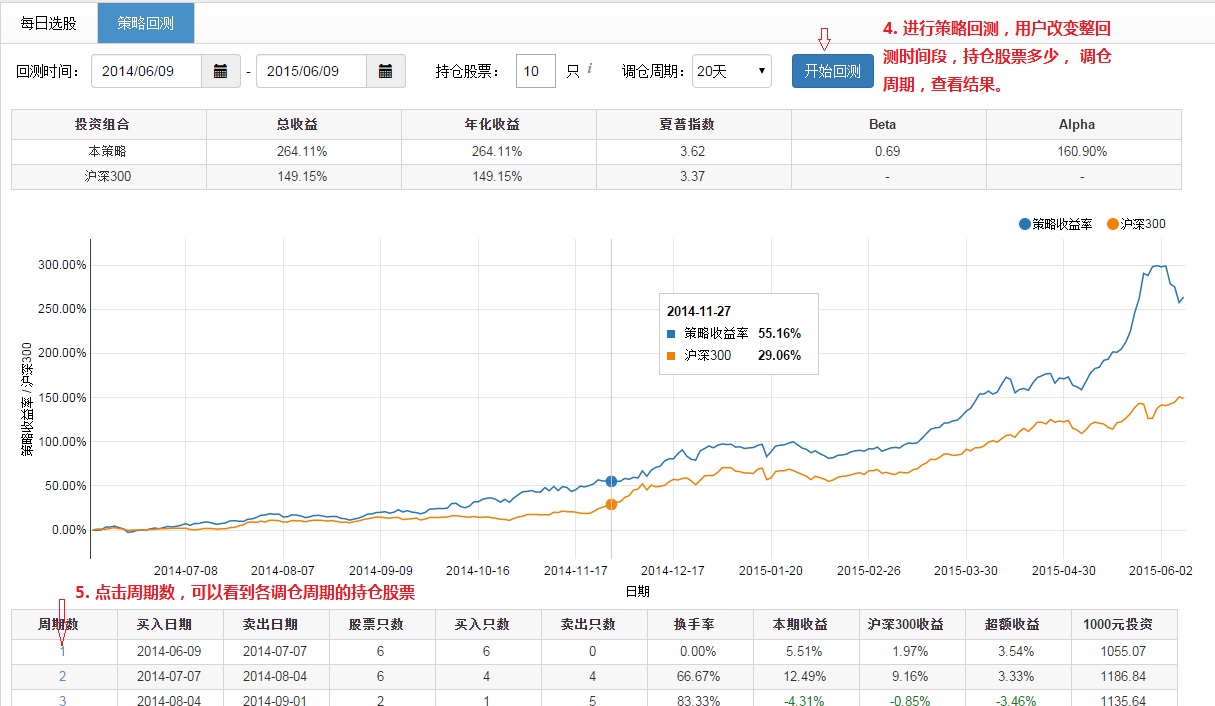Click the blue strategy marker on 2014-11-27

611,481
